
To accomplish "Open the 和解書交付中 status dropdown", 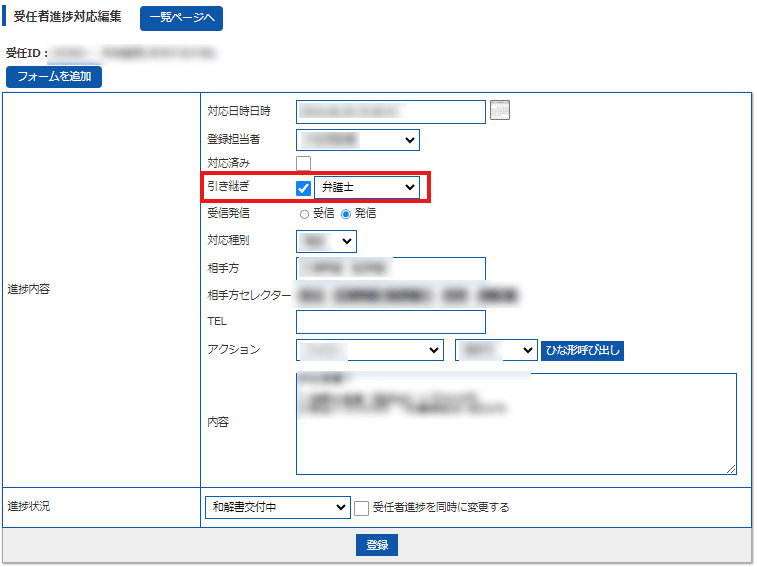I will (x=276, y=508).
